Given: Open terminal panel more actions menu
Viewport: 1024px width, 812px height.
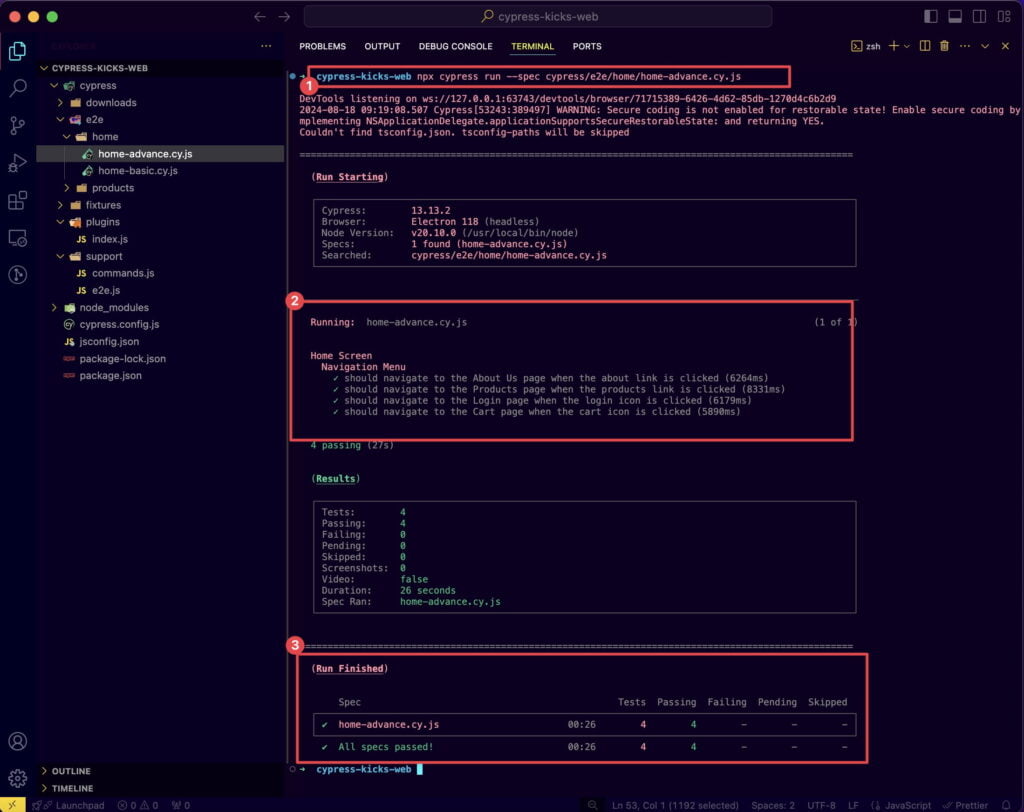Looking at the screenshot, I should 965,46.
